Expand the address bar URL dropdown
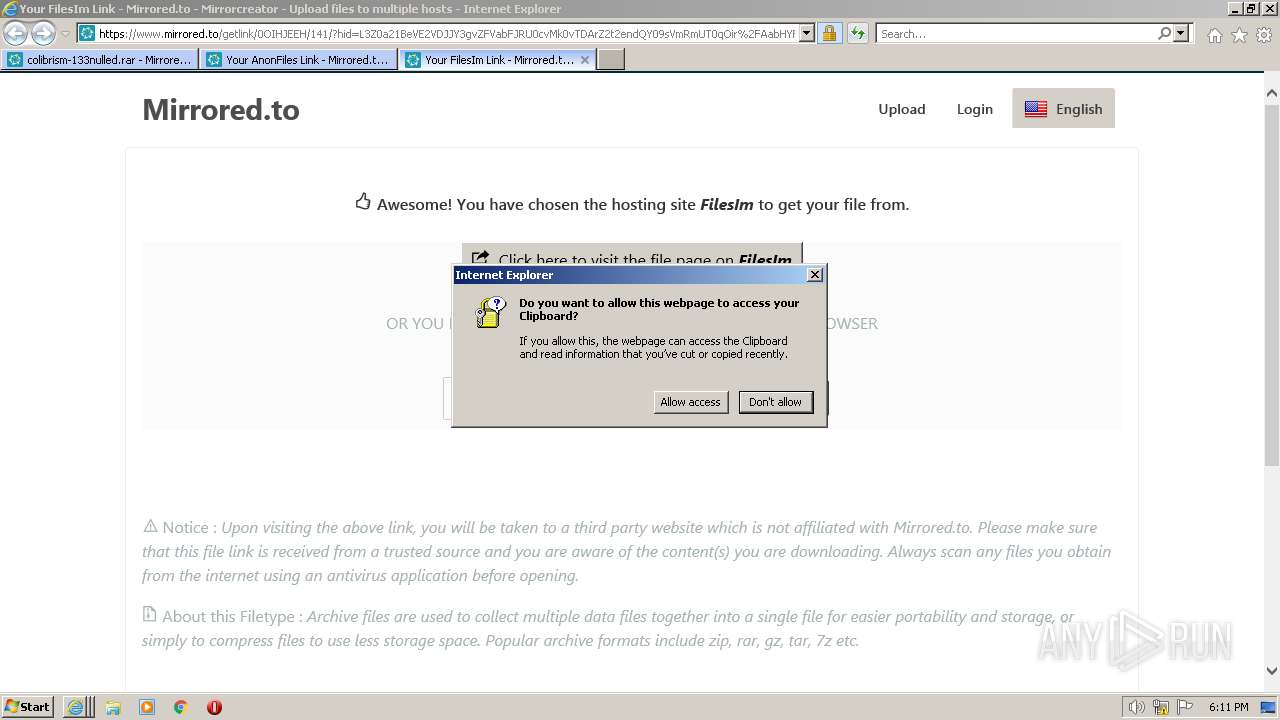1280x720 pixels. pyautogui.click(x=807, y=33)
